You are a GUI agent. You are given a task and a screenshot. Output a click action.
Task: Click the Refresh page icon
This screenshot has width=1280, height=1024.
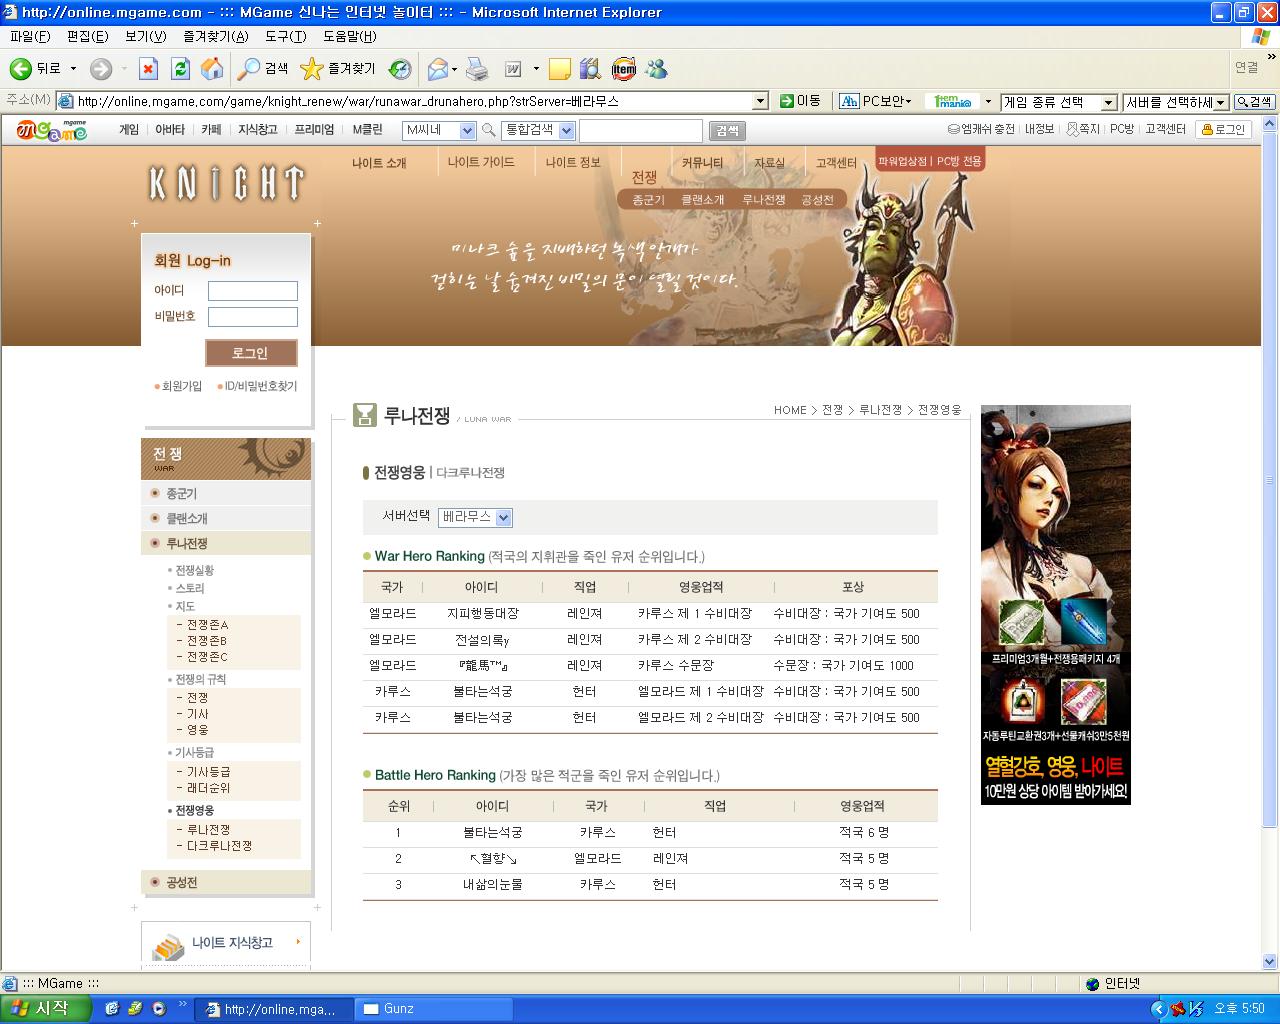tap(180, 68)
